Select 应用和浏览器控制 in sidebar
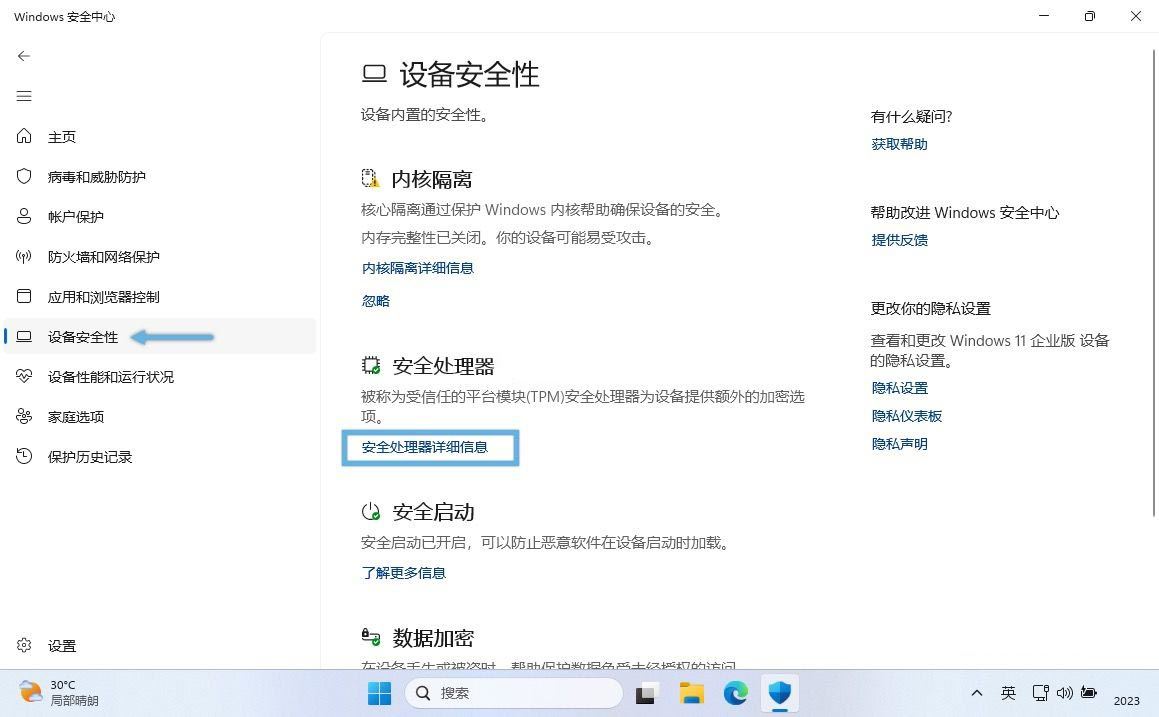Screen dimensions: 1159x717 click(x=103, y=297)
